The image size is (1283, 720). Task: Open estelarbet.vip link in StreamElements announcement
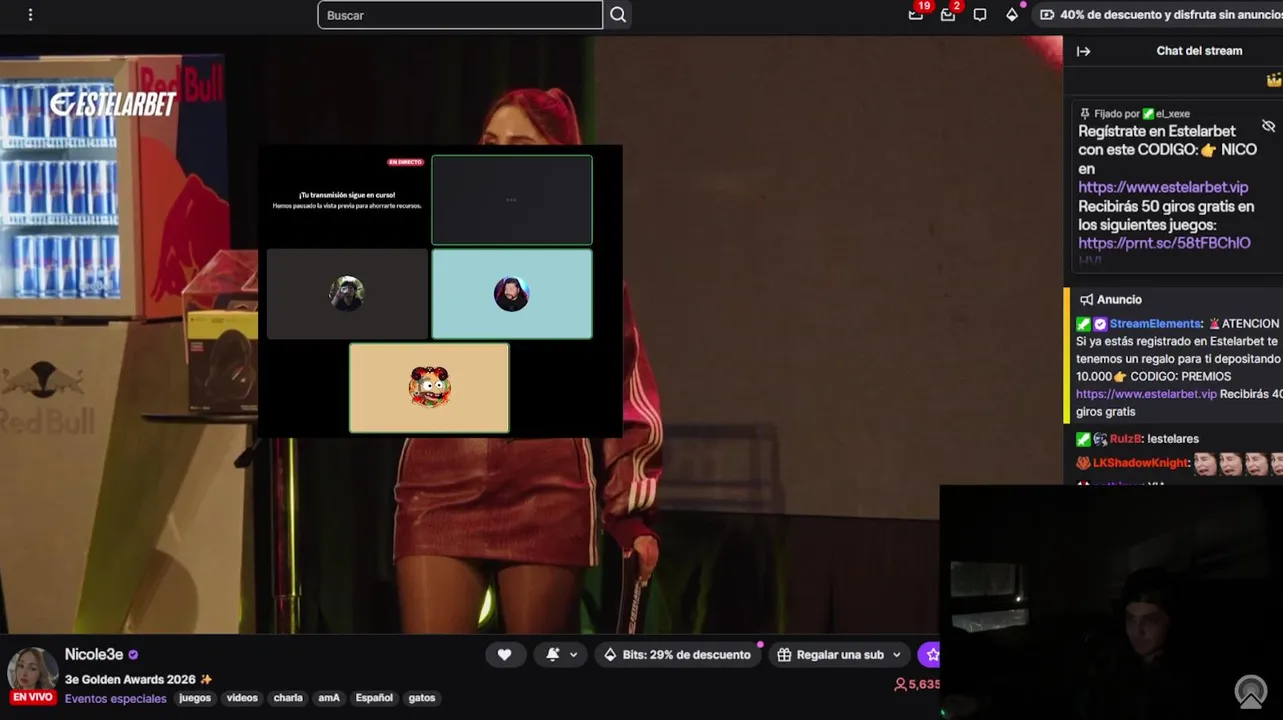pyautogui.click(x=1146, y=394)
